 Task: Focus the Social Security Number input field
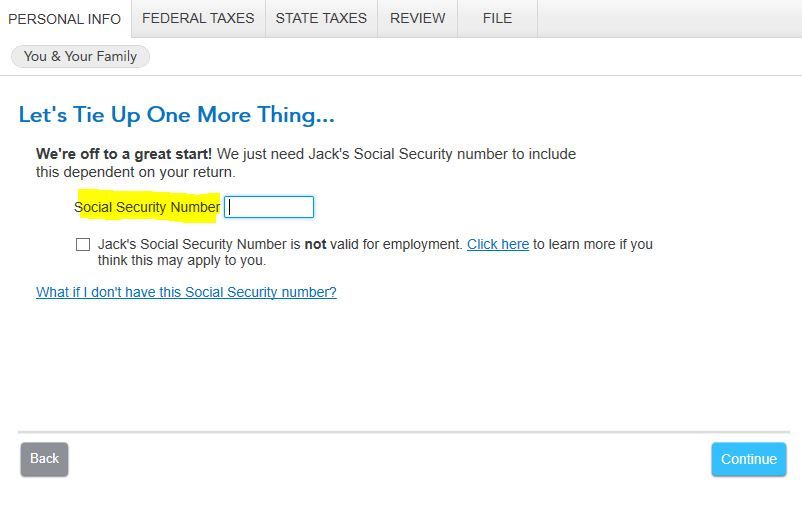(269, 207)
